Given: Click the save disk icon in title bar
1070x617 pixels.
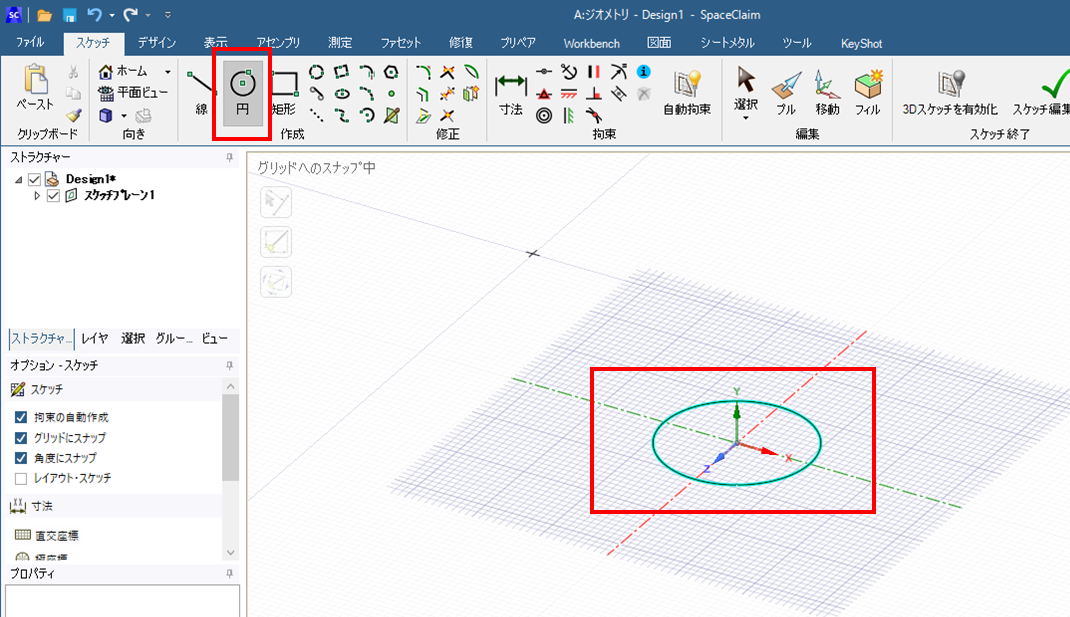Looking at the screenshot, I should [x=70, y=14].
